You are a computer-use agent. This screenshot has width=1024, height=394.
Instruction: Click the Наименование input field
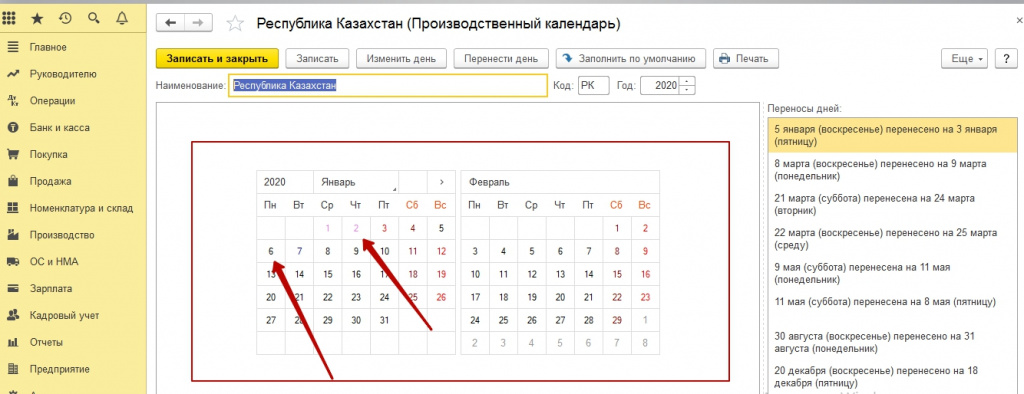(x=388, y=86)
